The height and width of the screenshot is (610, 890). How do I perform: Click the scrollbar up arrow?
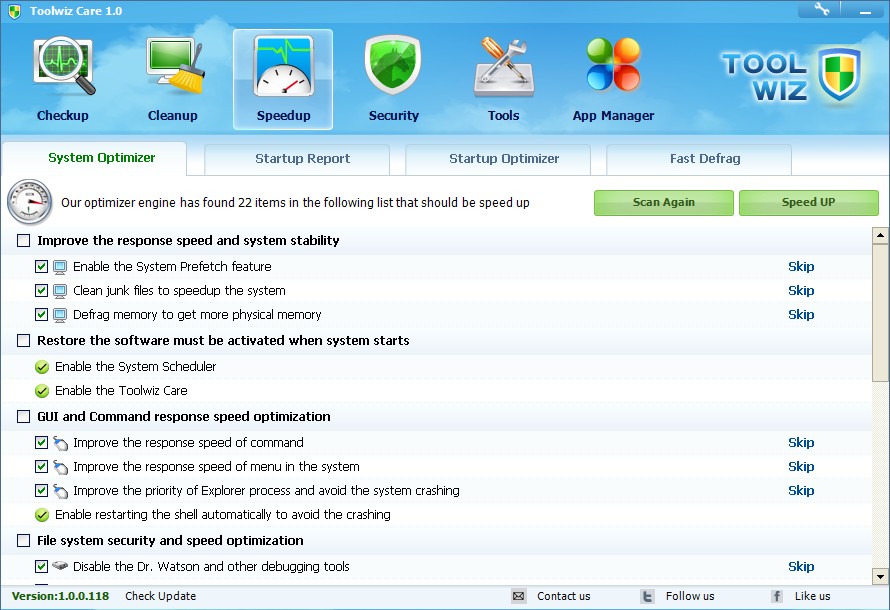tap(880, 235)
